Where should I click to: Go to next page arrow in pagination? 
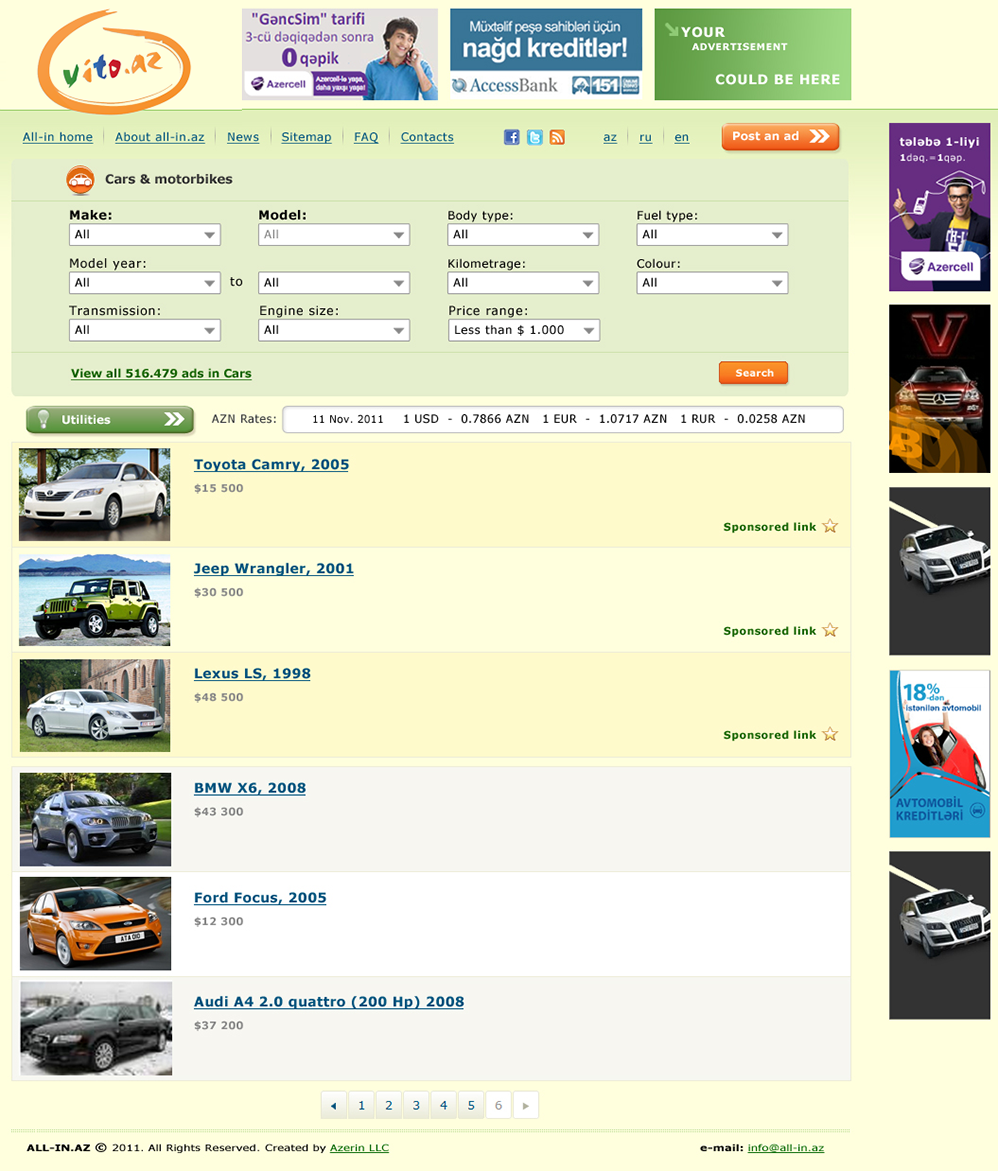tap(526, 1105)
